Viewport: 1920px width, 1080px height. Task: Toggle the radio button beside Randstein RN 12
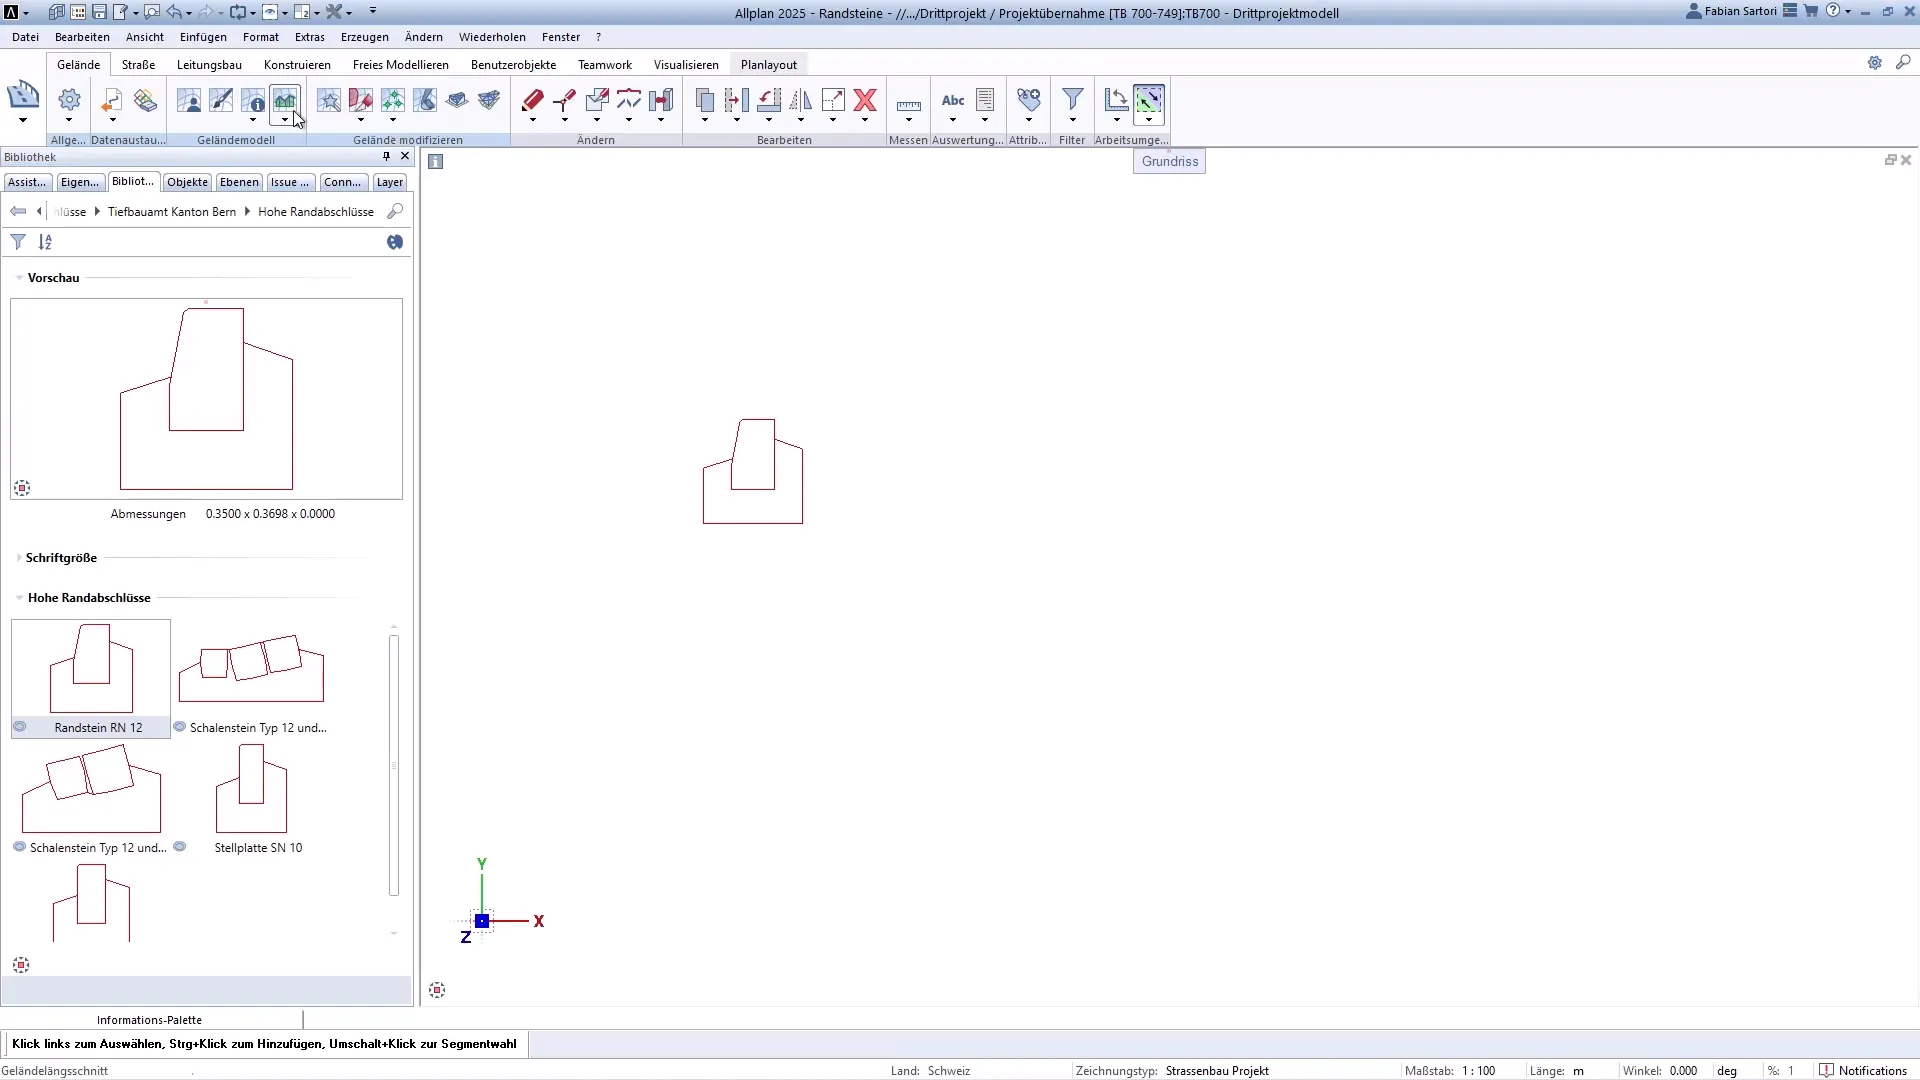coord(20,727)
